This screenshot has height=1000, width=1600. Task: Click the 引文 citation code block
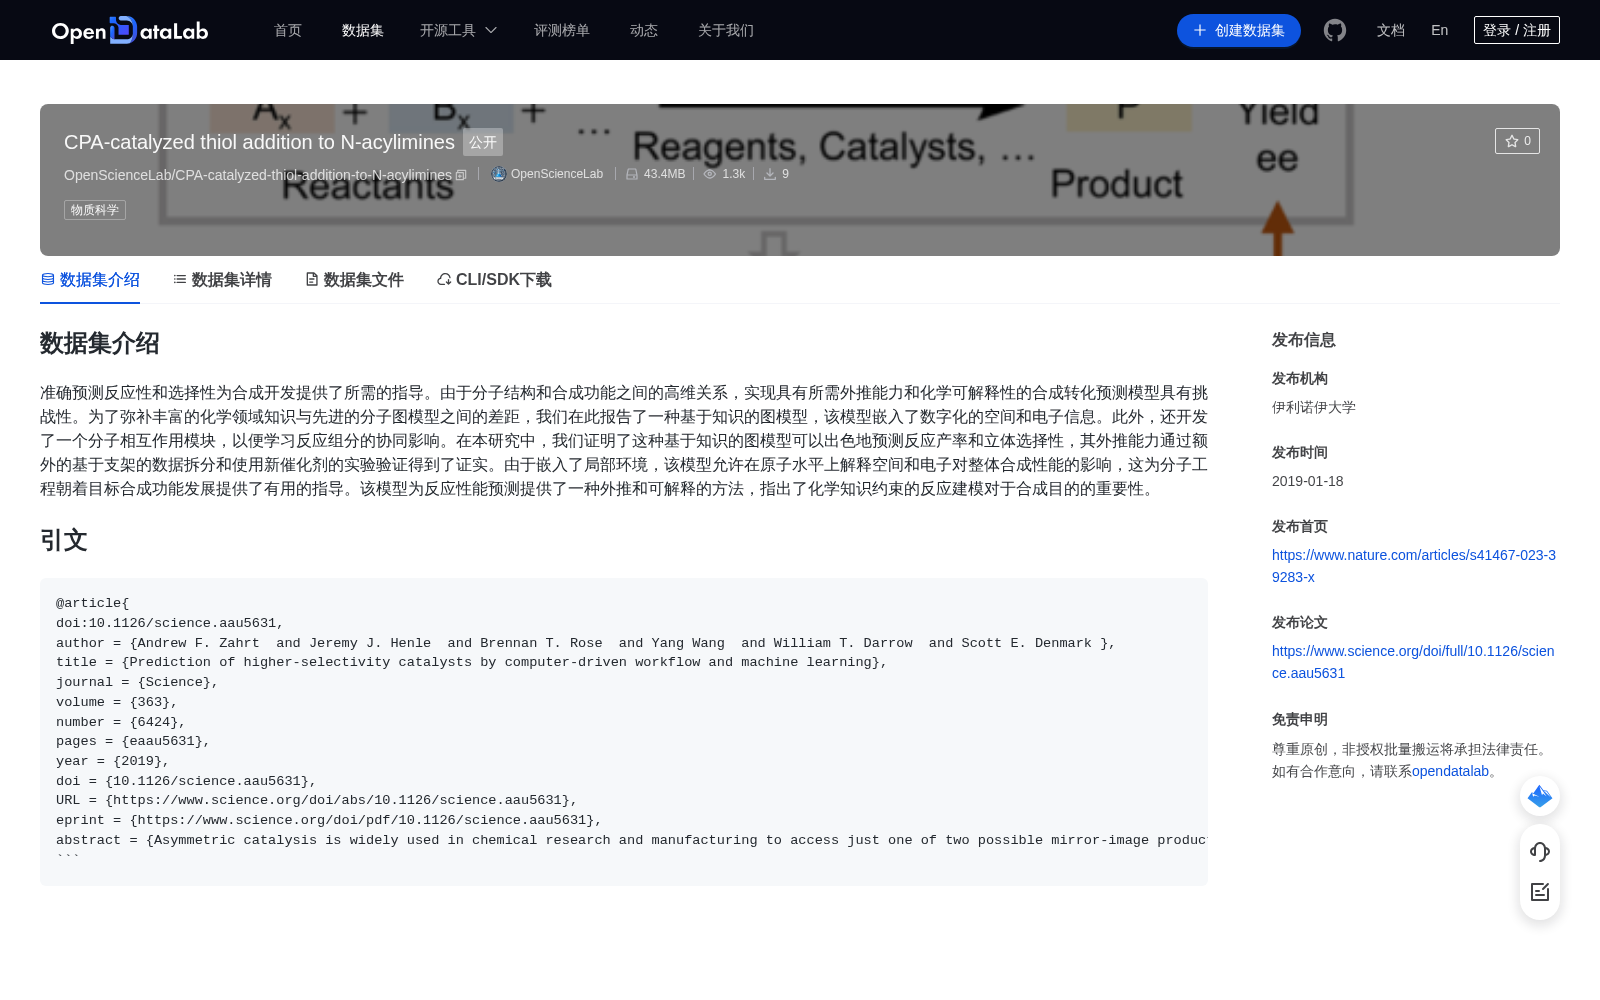pyautogui.click(x=624, y=732)
